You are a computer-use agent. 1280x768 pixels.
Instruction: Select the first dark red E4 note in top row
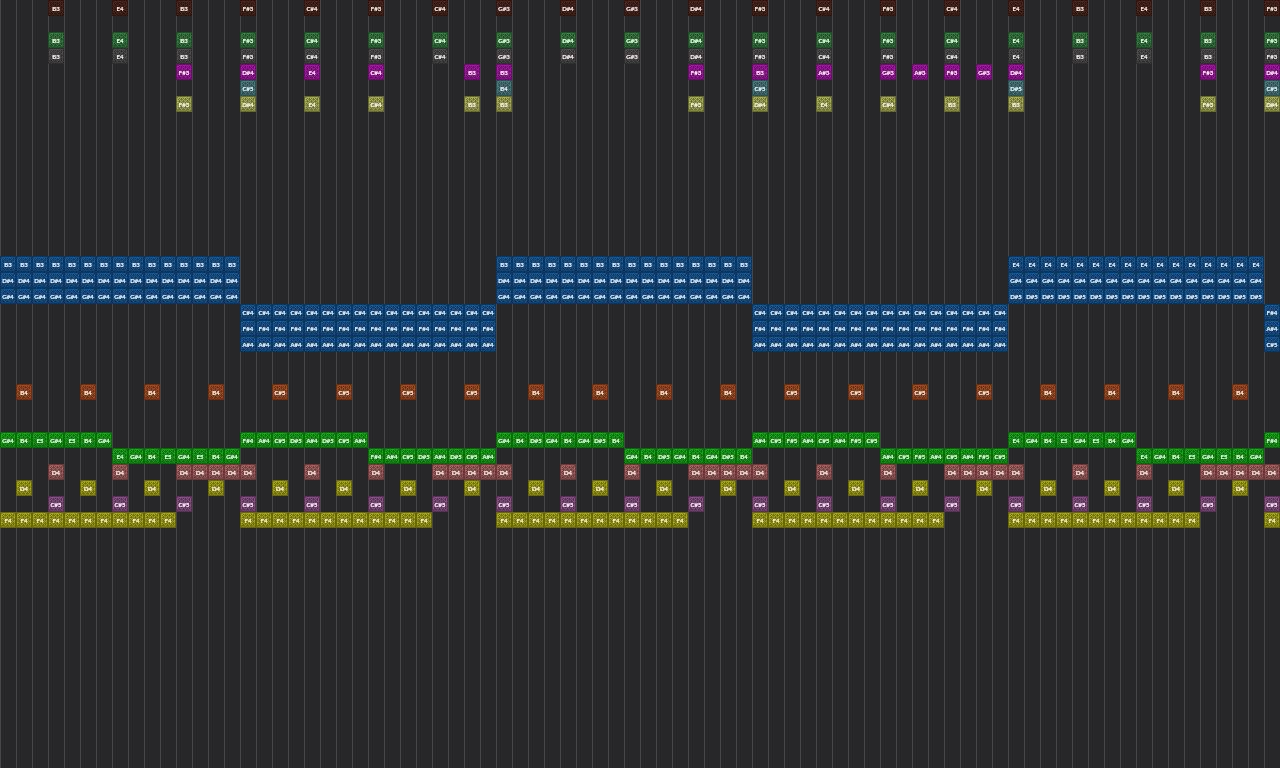[x=120, y=9]
